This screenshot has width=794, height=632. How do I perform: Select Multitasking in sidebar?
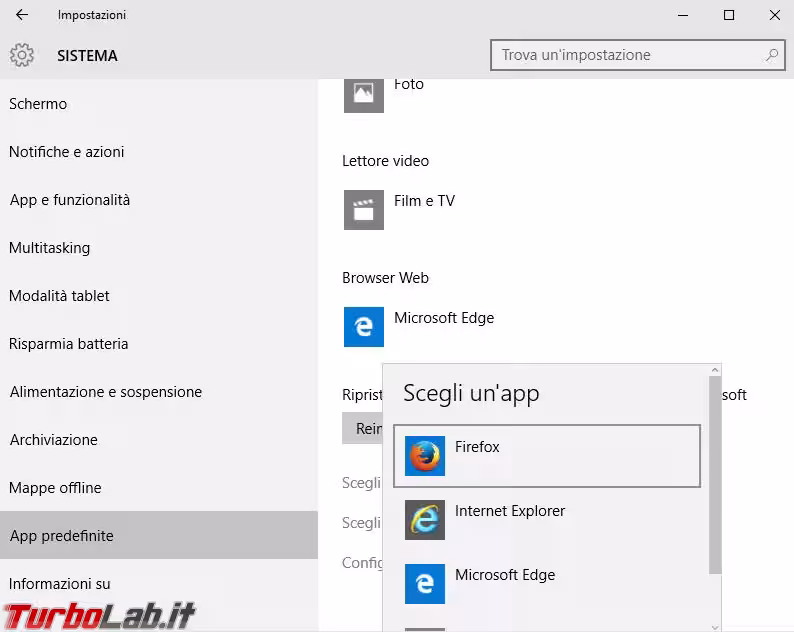158,248
